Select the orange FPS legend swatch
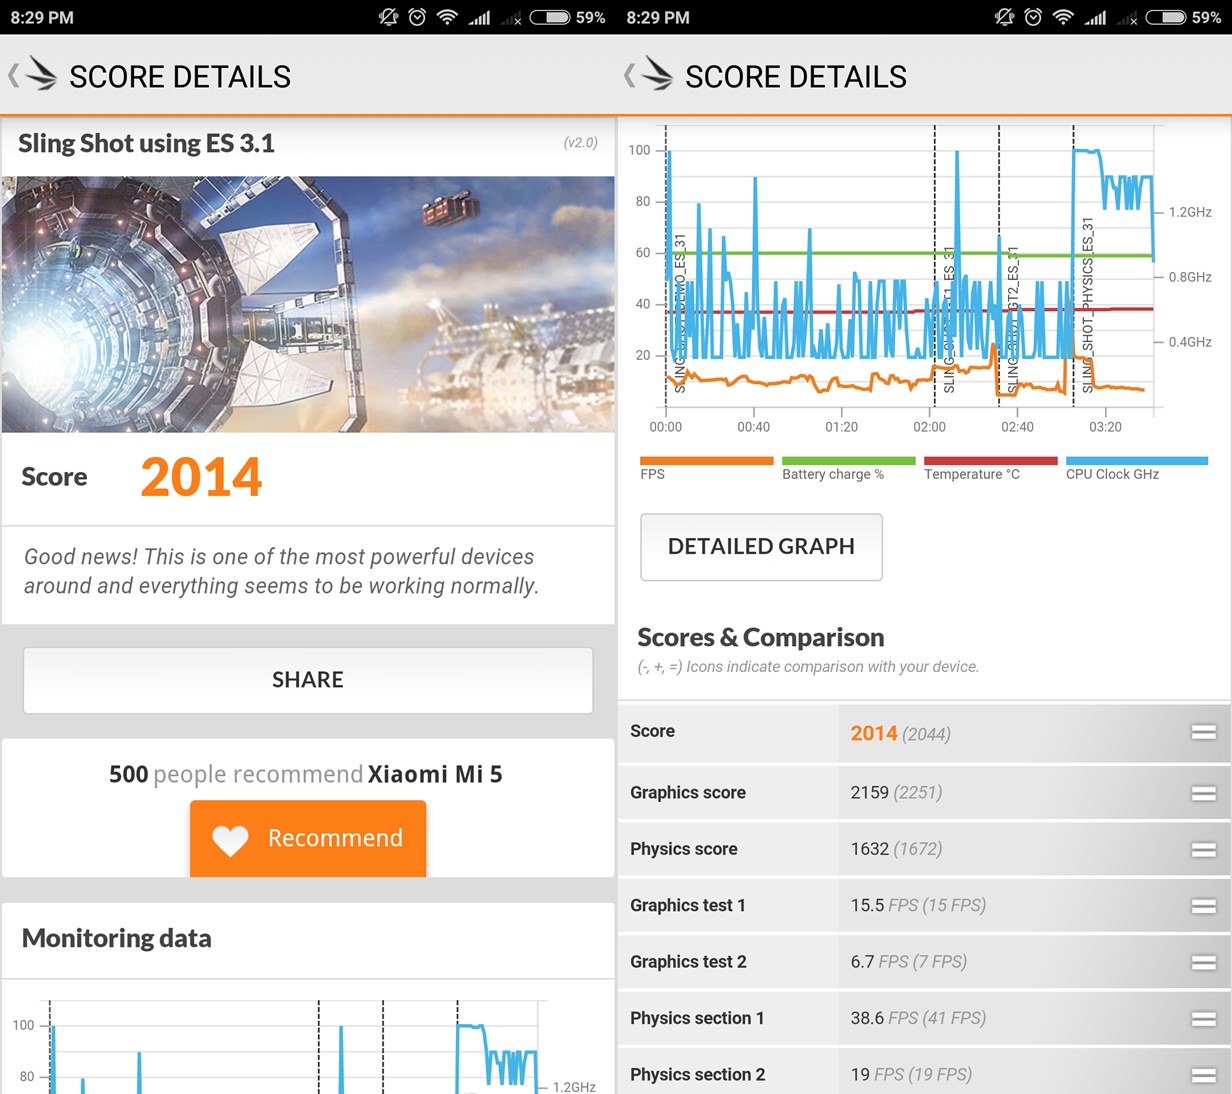1232x1094 pixels. coord(706,461)
